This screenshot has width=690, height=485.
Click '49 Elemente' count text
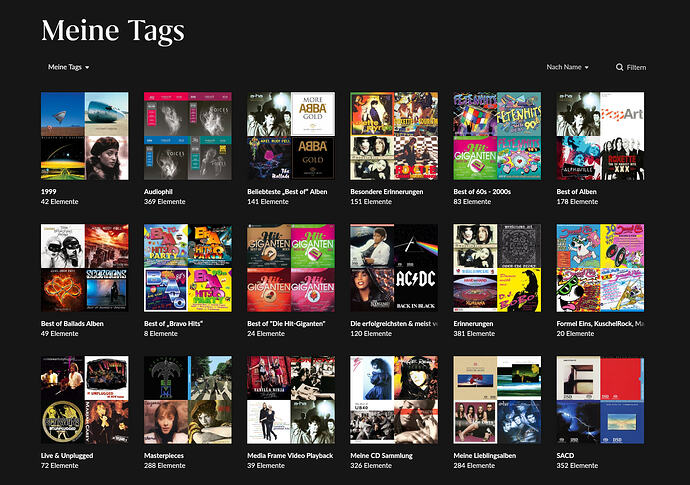[59, 334]
